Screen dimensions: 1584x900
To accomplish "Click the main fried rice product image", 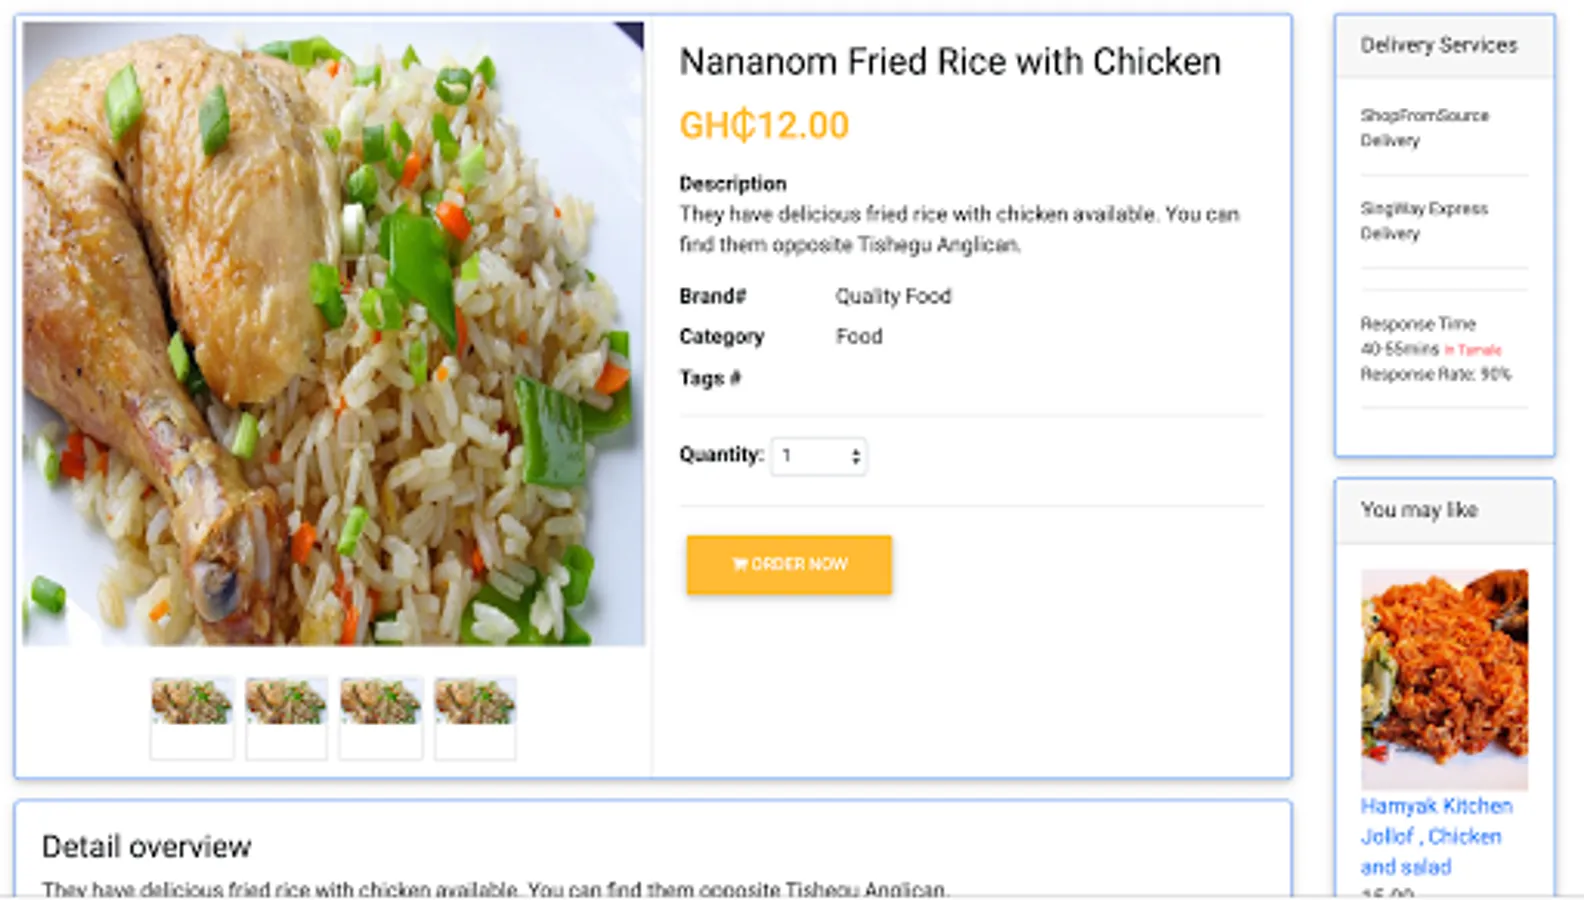I will 333,333.
